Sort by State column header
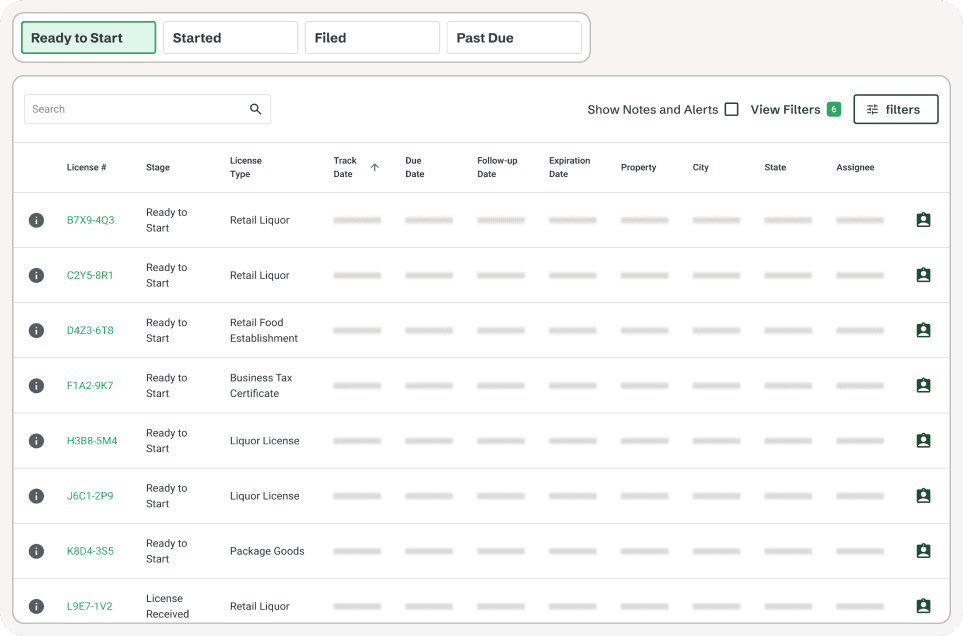Image resolution: width=963 pixels, height=636 pixels. pos(775,168)
